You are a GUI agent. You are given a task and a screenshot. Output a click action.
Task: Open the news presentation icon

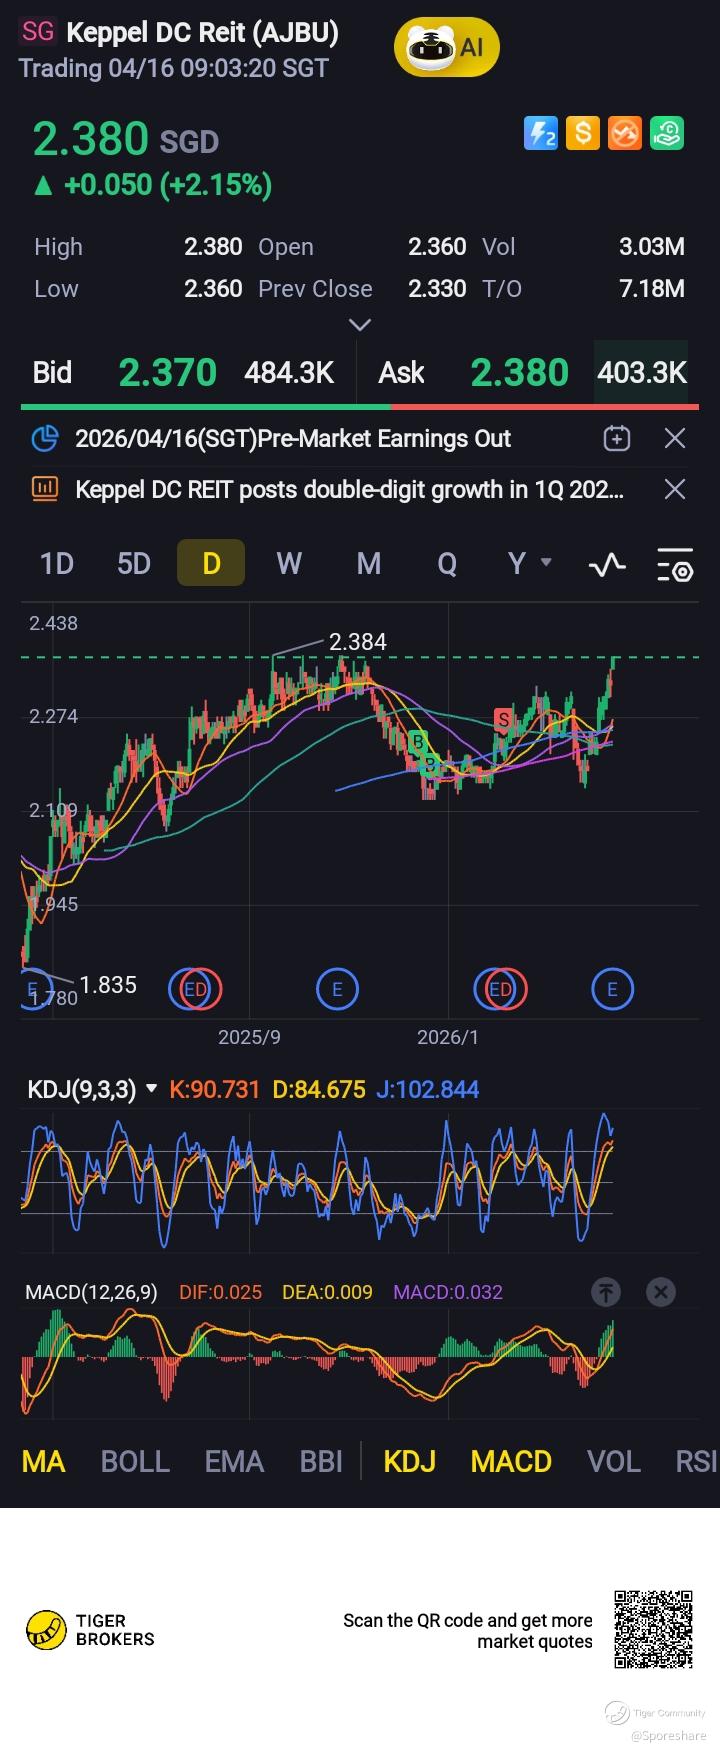(x=45, y=489)
